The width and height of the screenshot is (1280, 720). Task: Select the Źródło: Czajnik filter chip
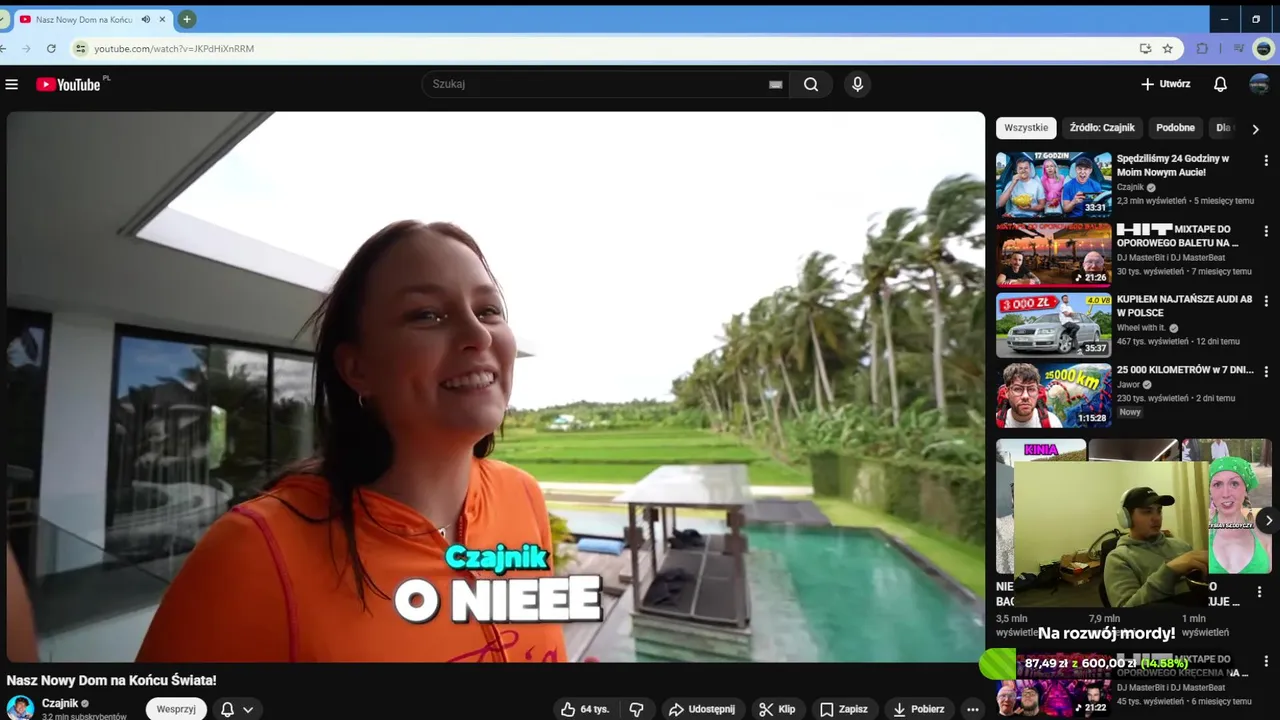pyautogui.click(x=1102, y=128)
